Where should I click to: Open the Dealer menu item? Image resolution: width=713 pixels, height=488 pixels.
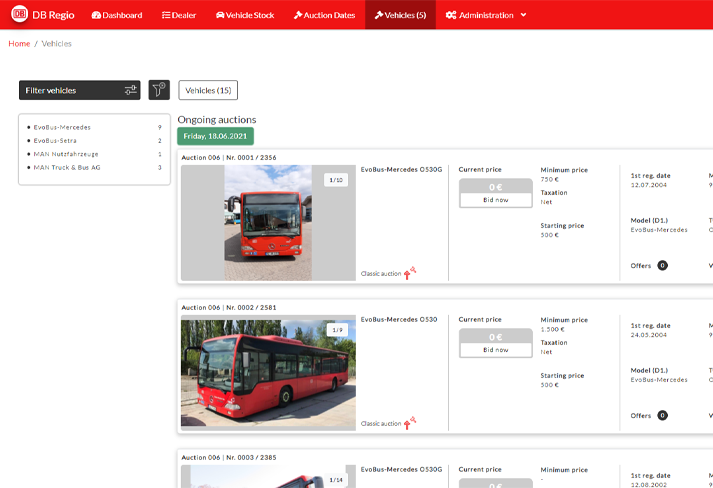click(179, 15)
